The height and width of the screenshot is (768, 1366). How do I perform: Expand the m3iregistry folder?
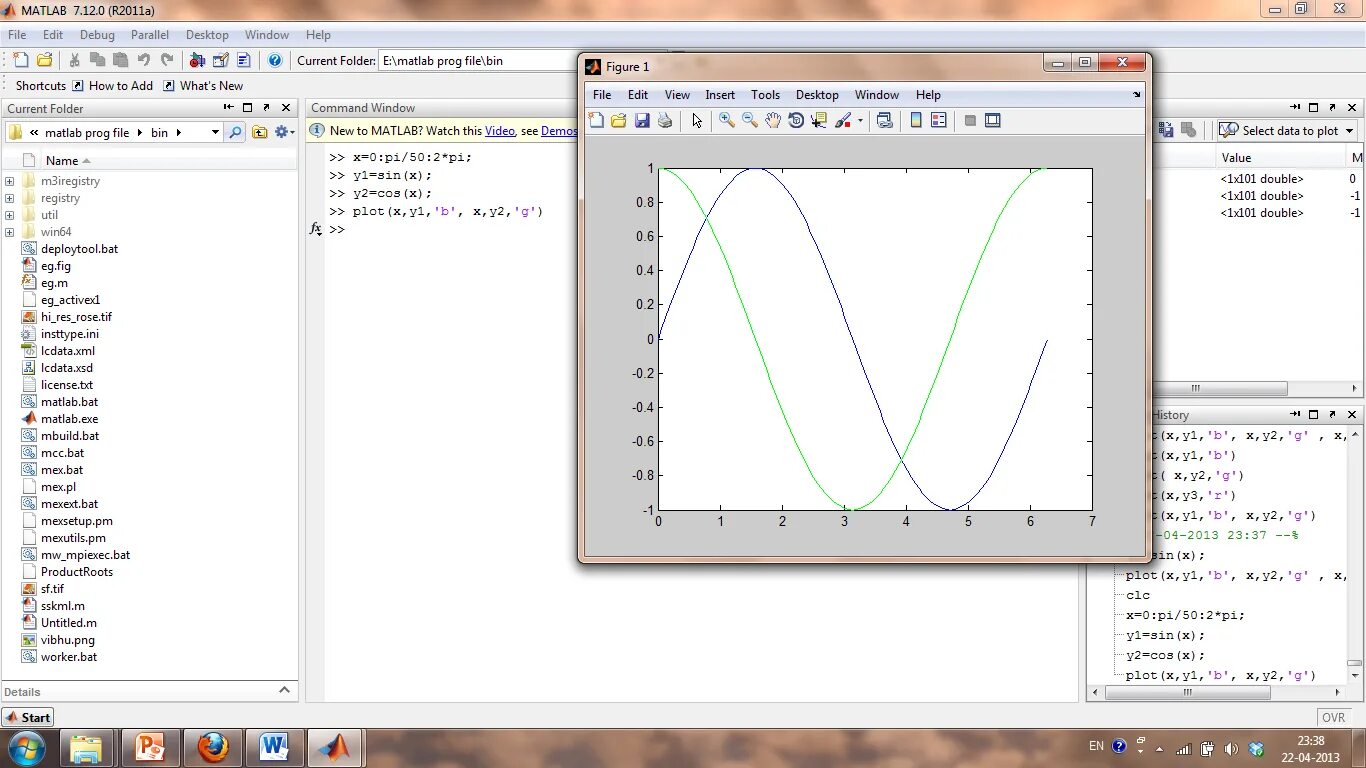[x=10, y=181]
